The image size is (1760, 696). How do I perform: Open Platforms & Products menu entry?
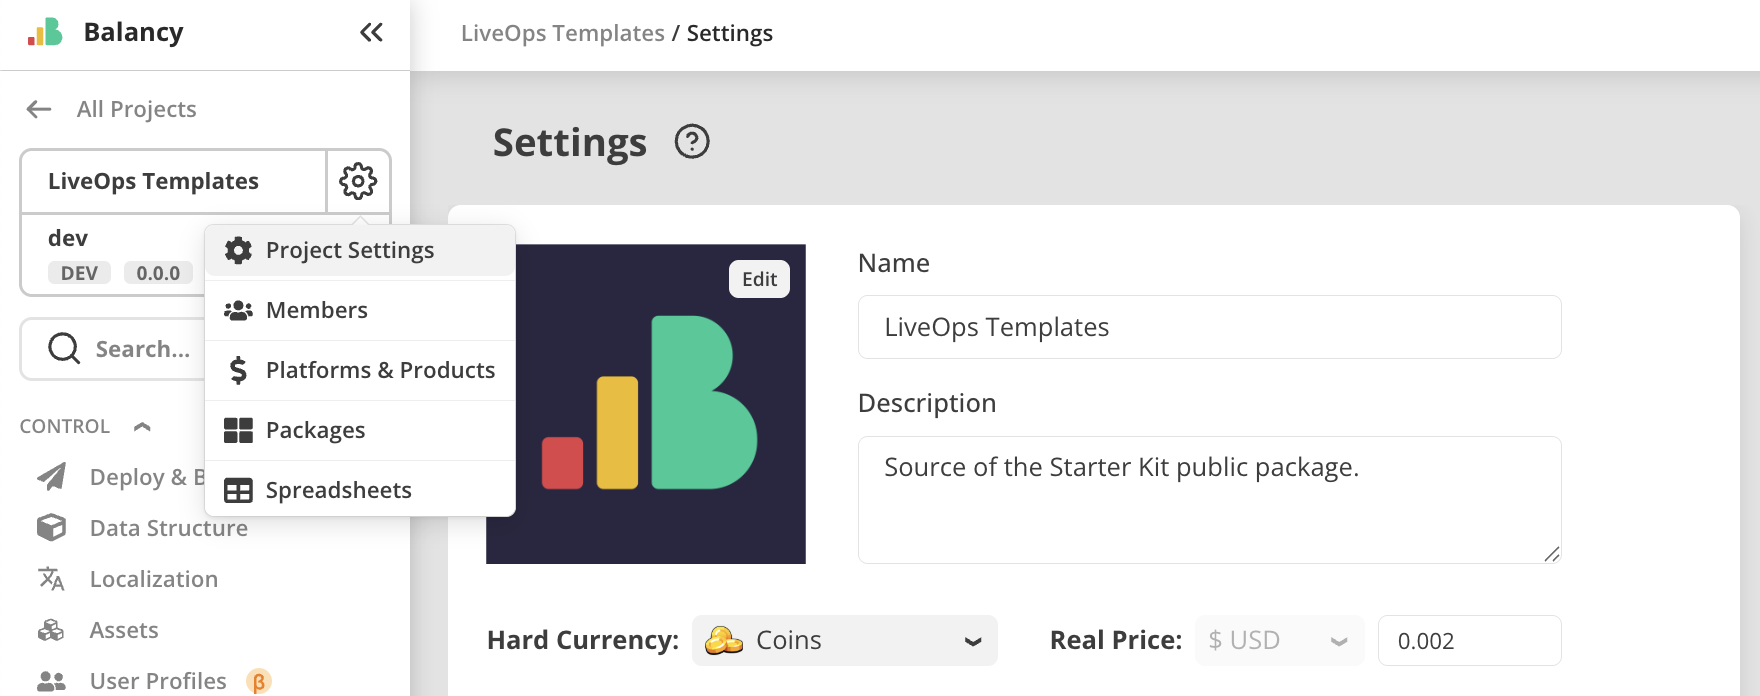380,370
